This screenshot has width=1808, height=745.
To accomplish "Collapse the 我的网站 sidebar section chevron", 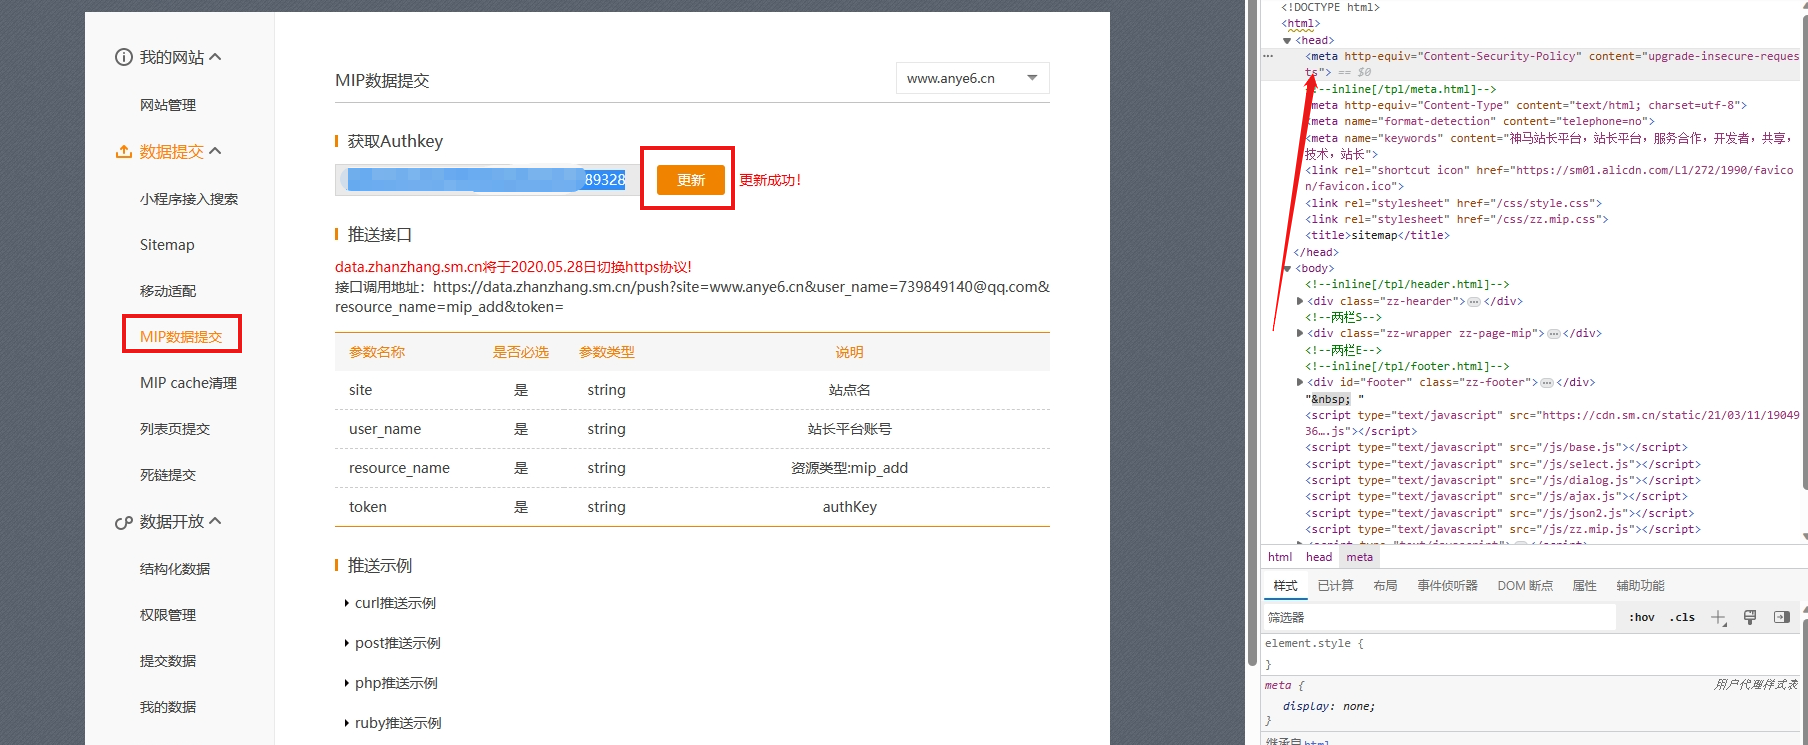I will [215, 57].
